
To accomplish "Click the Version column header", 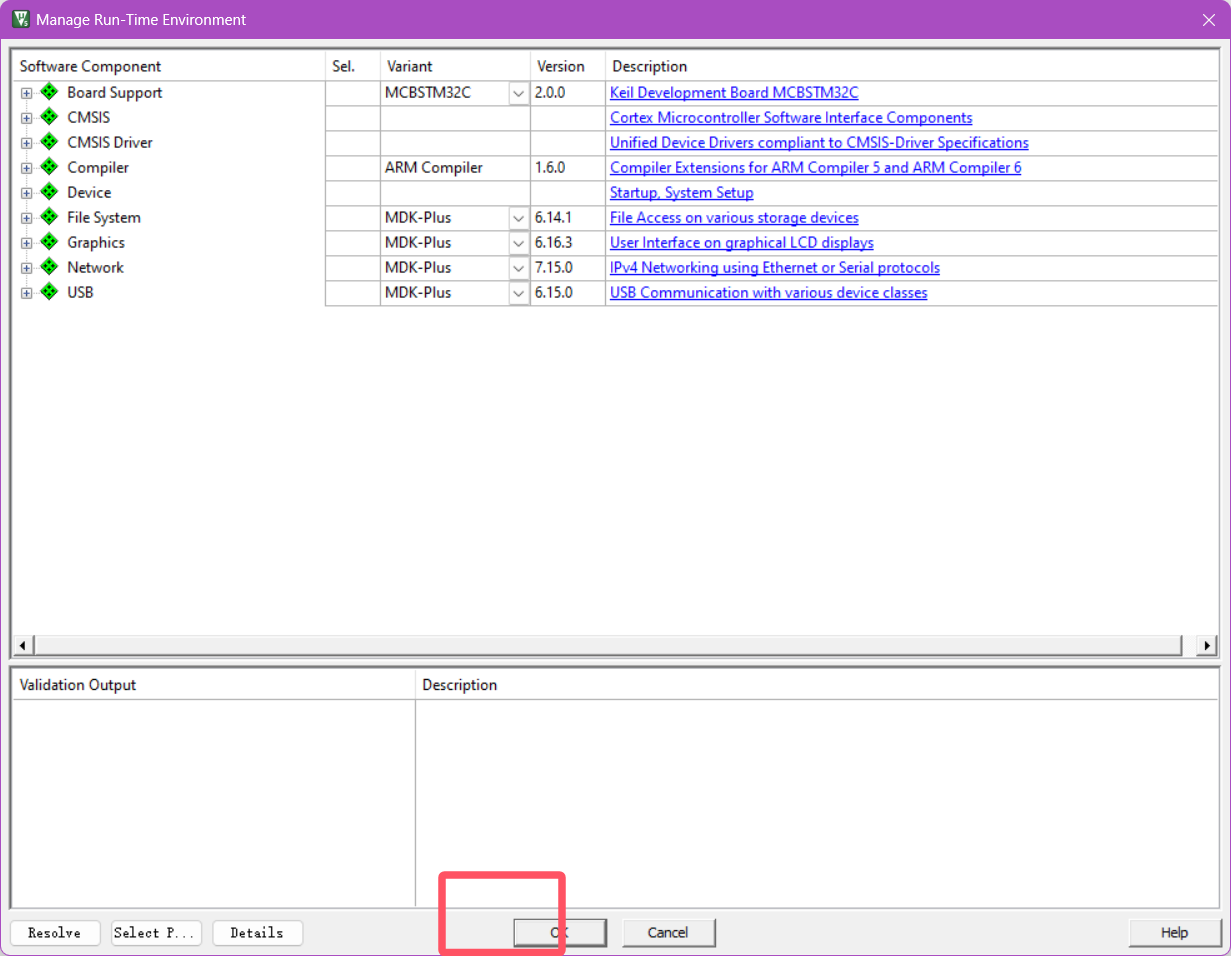I will 568,66.
